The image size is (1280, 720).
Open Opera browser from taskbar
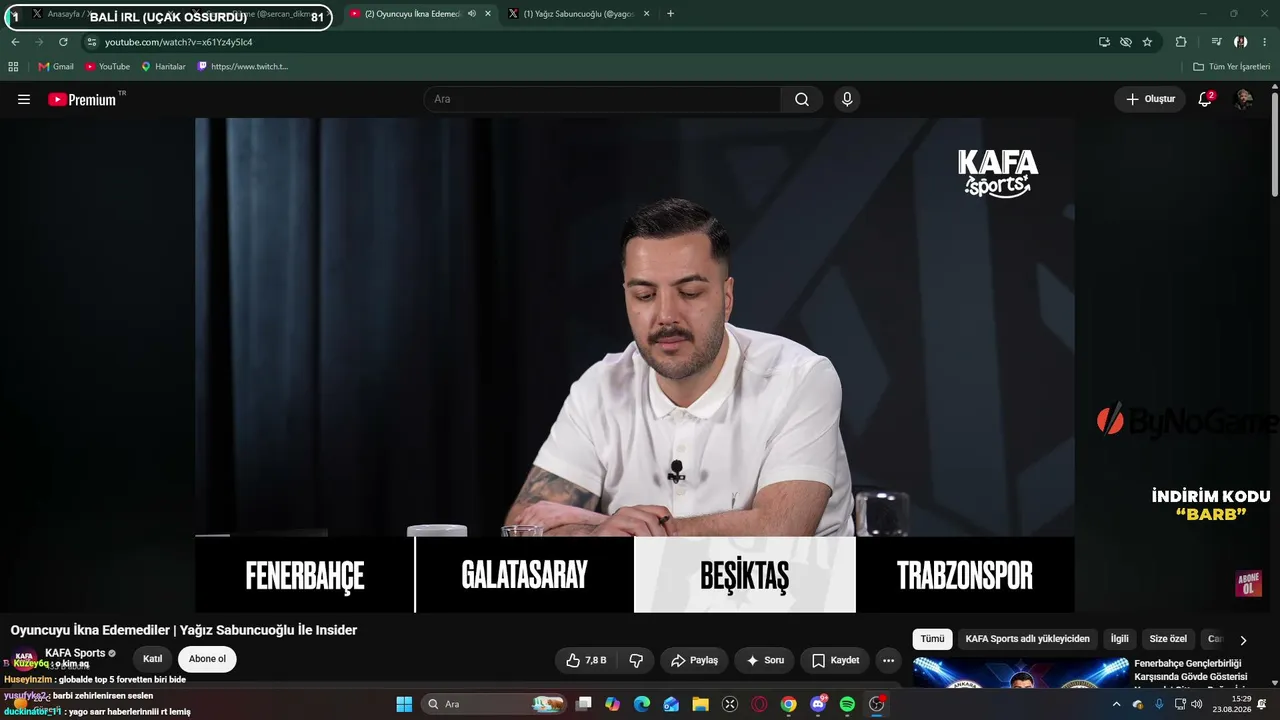(759, 704)
